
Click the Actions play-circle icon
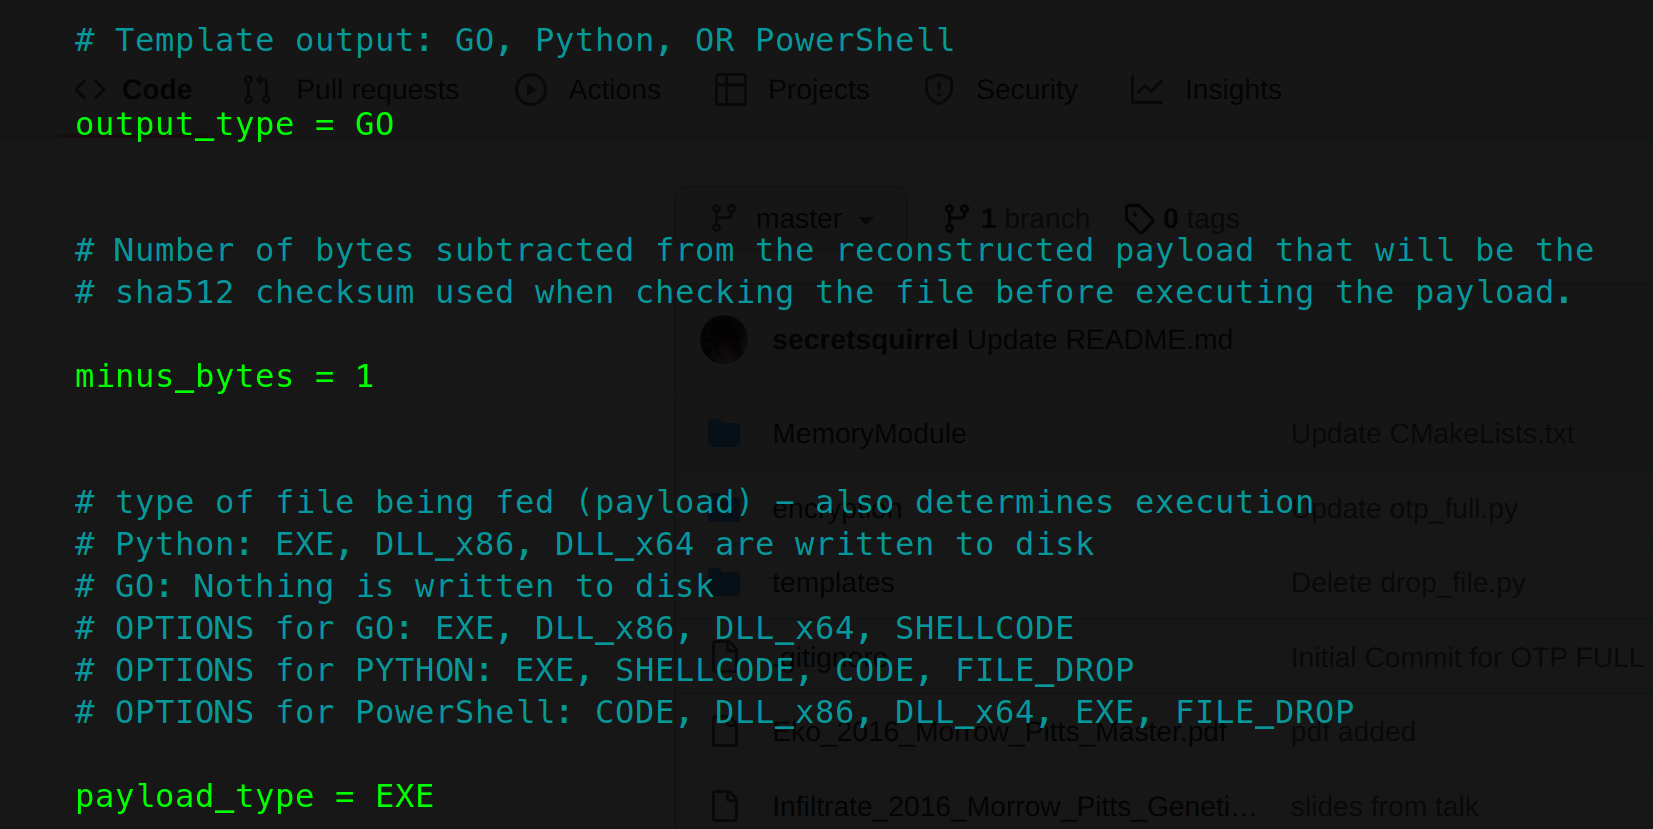(531, 90)
